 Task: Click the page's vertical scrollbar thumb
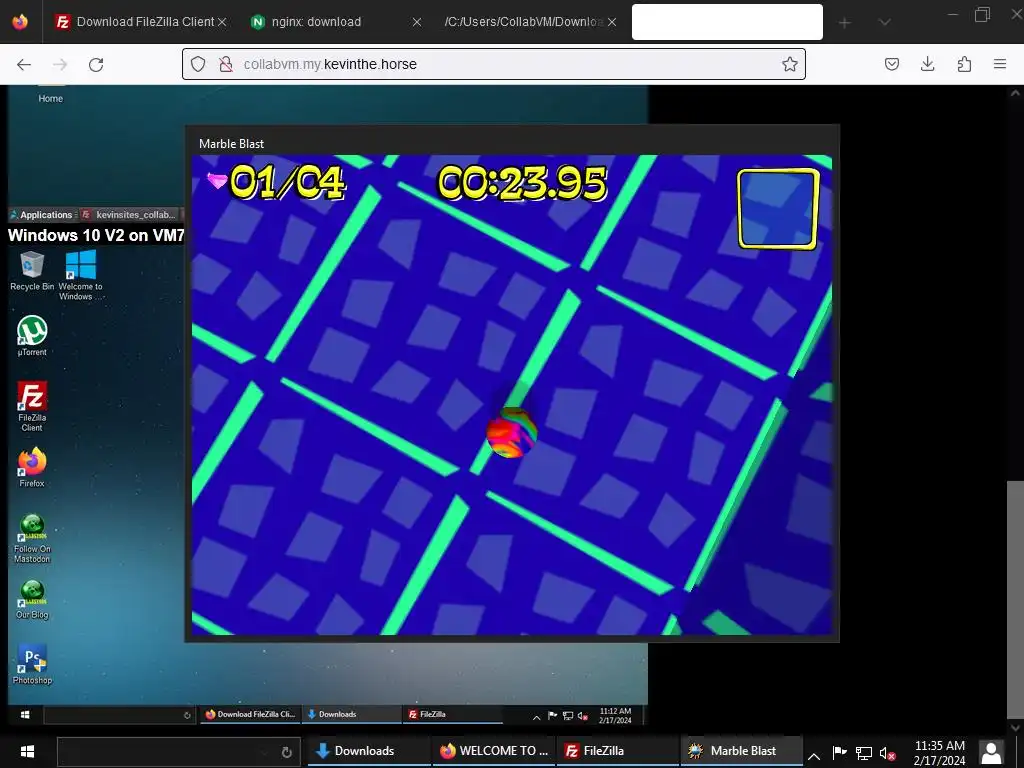coord(1015,598)
